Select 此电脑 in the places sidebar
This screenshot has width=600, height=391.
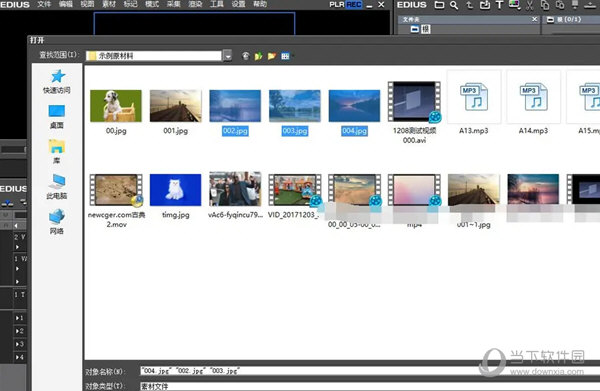57,187
